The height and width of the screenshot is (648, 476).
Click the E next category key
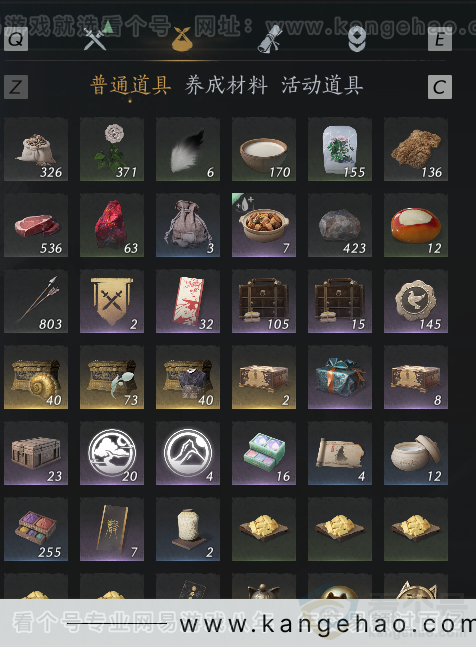tap(440, 39)
